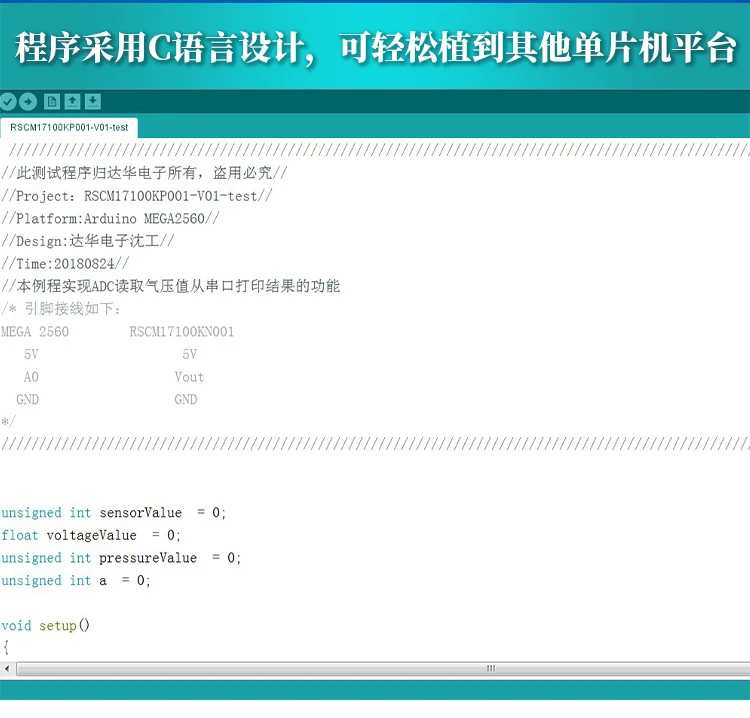Click the '//此测试程序归达华电子所有' comment line
This screenshot has height=718, width=750.
point(144,173)
